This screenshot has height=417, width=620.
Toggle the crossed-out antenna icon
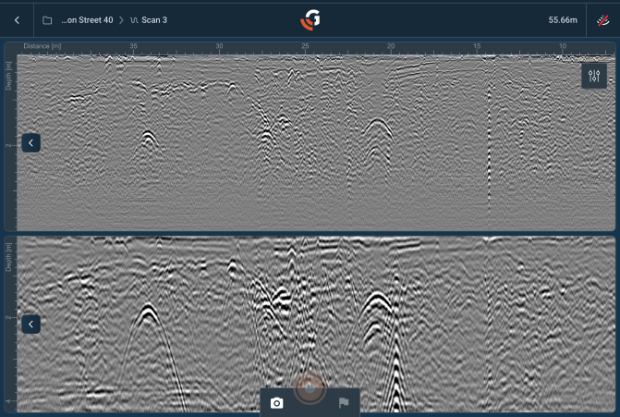(603, 20)
